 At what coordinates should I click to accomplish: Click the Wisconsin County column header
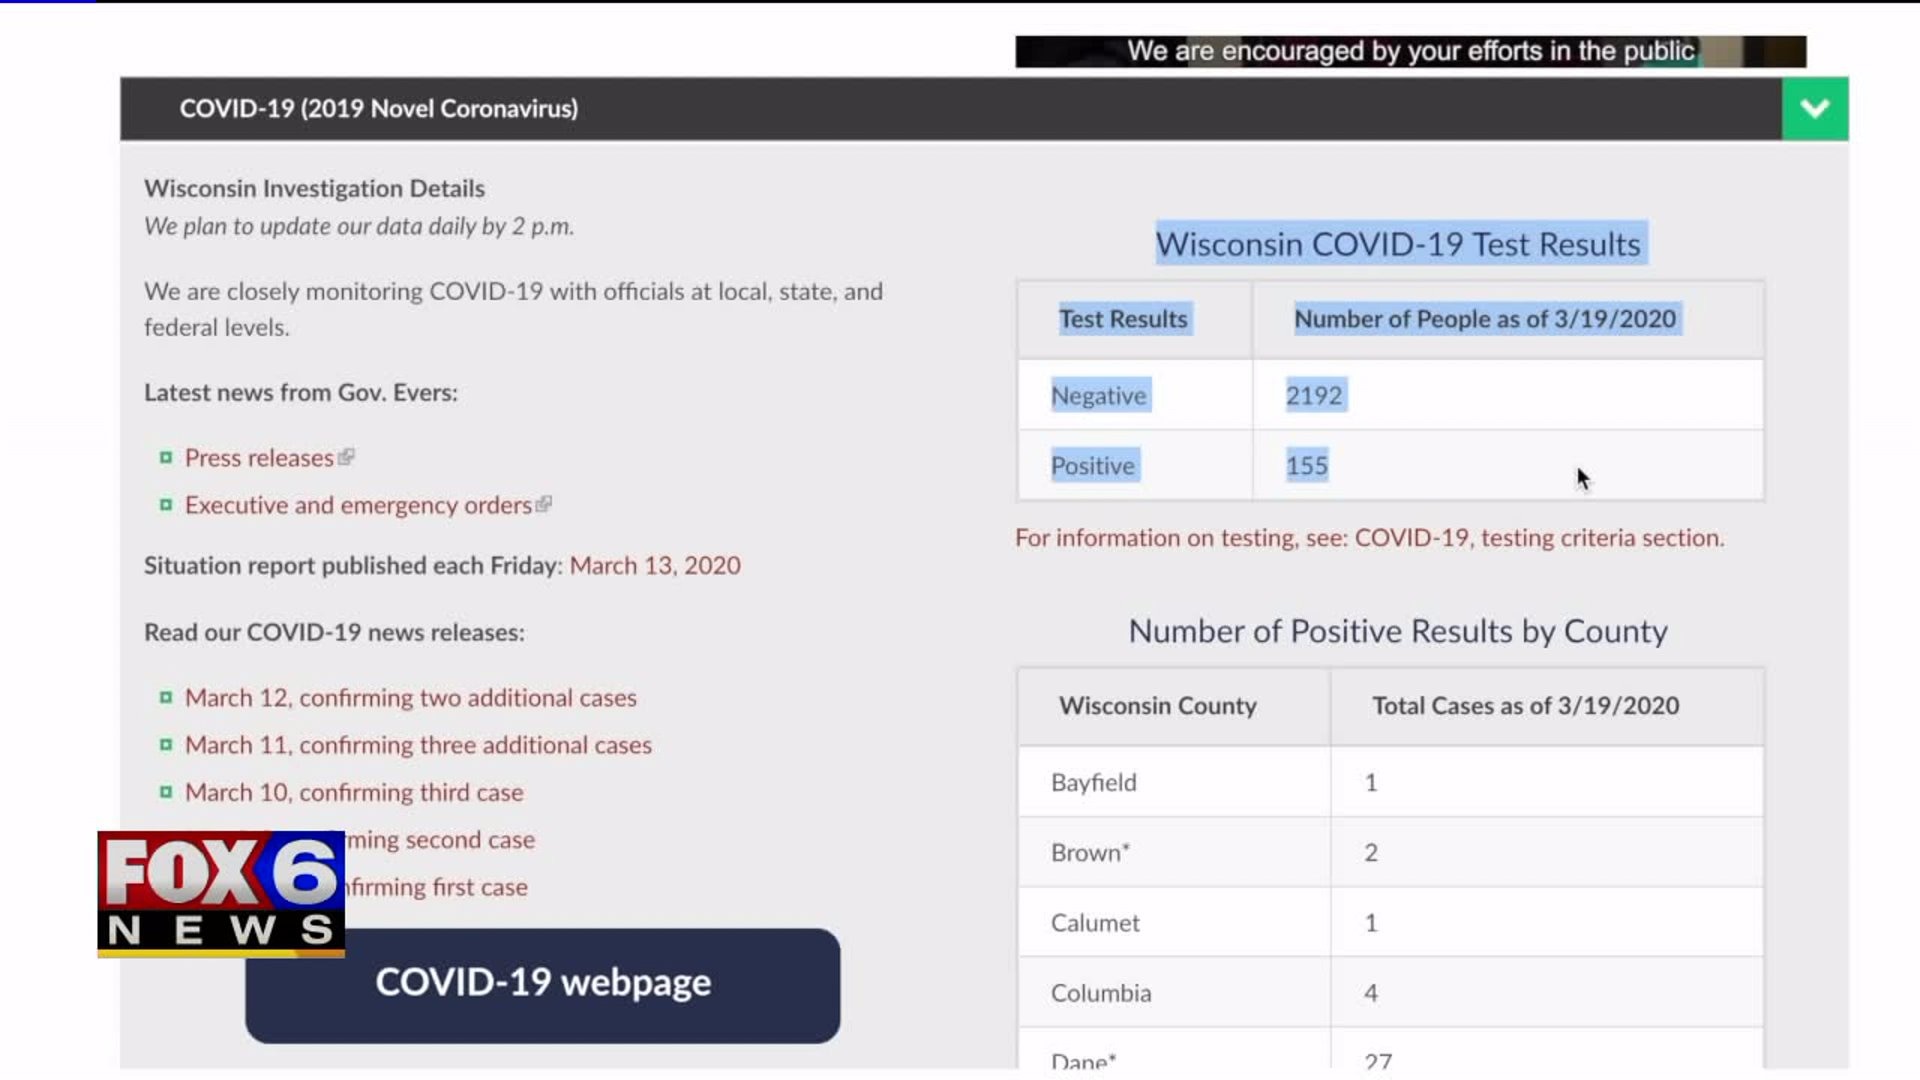tap(1157, 706)
